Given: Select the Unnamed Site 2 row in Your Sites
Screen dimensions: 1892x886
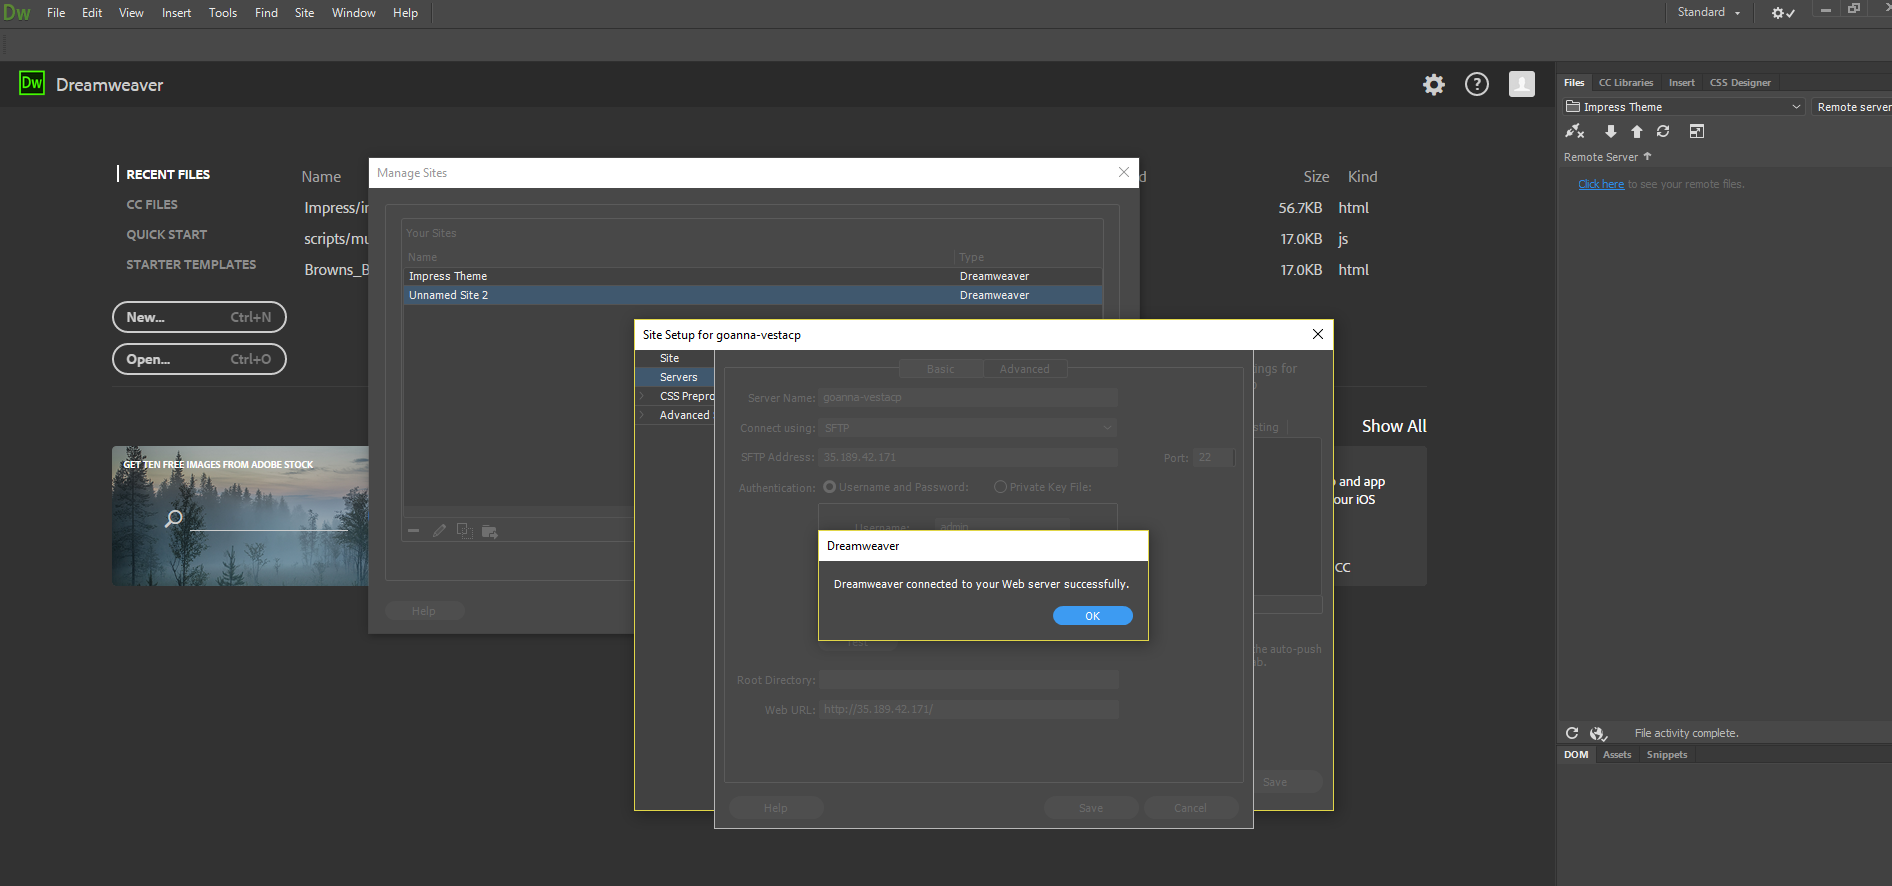Looking at the screenshot, I should 753,295.
